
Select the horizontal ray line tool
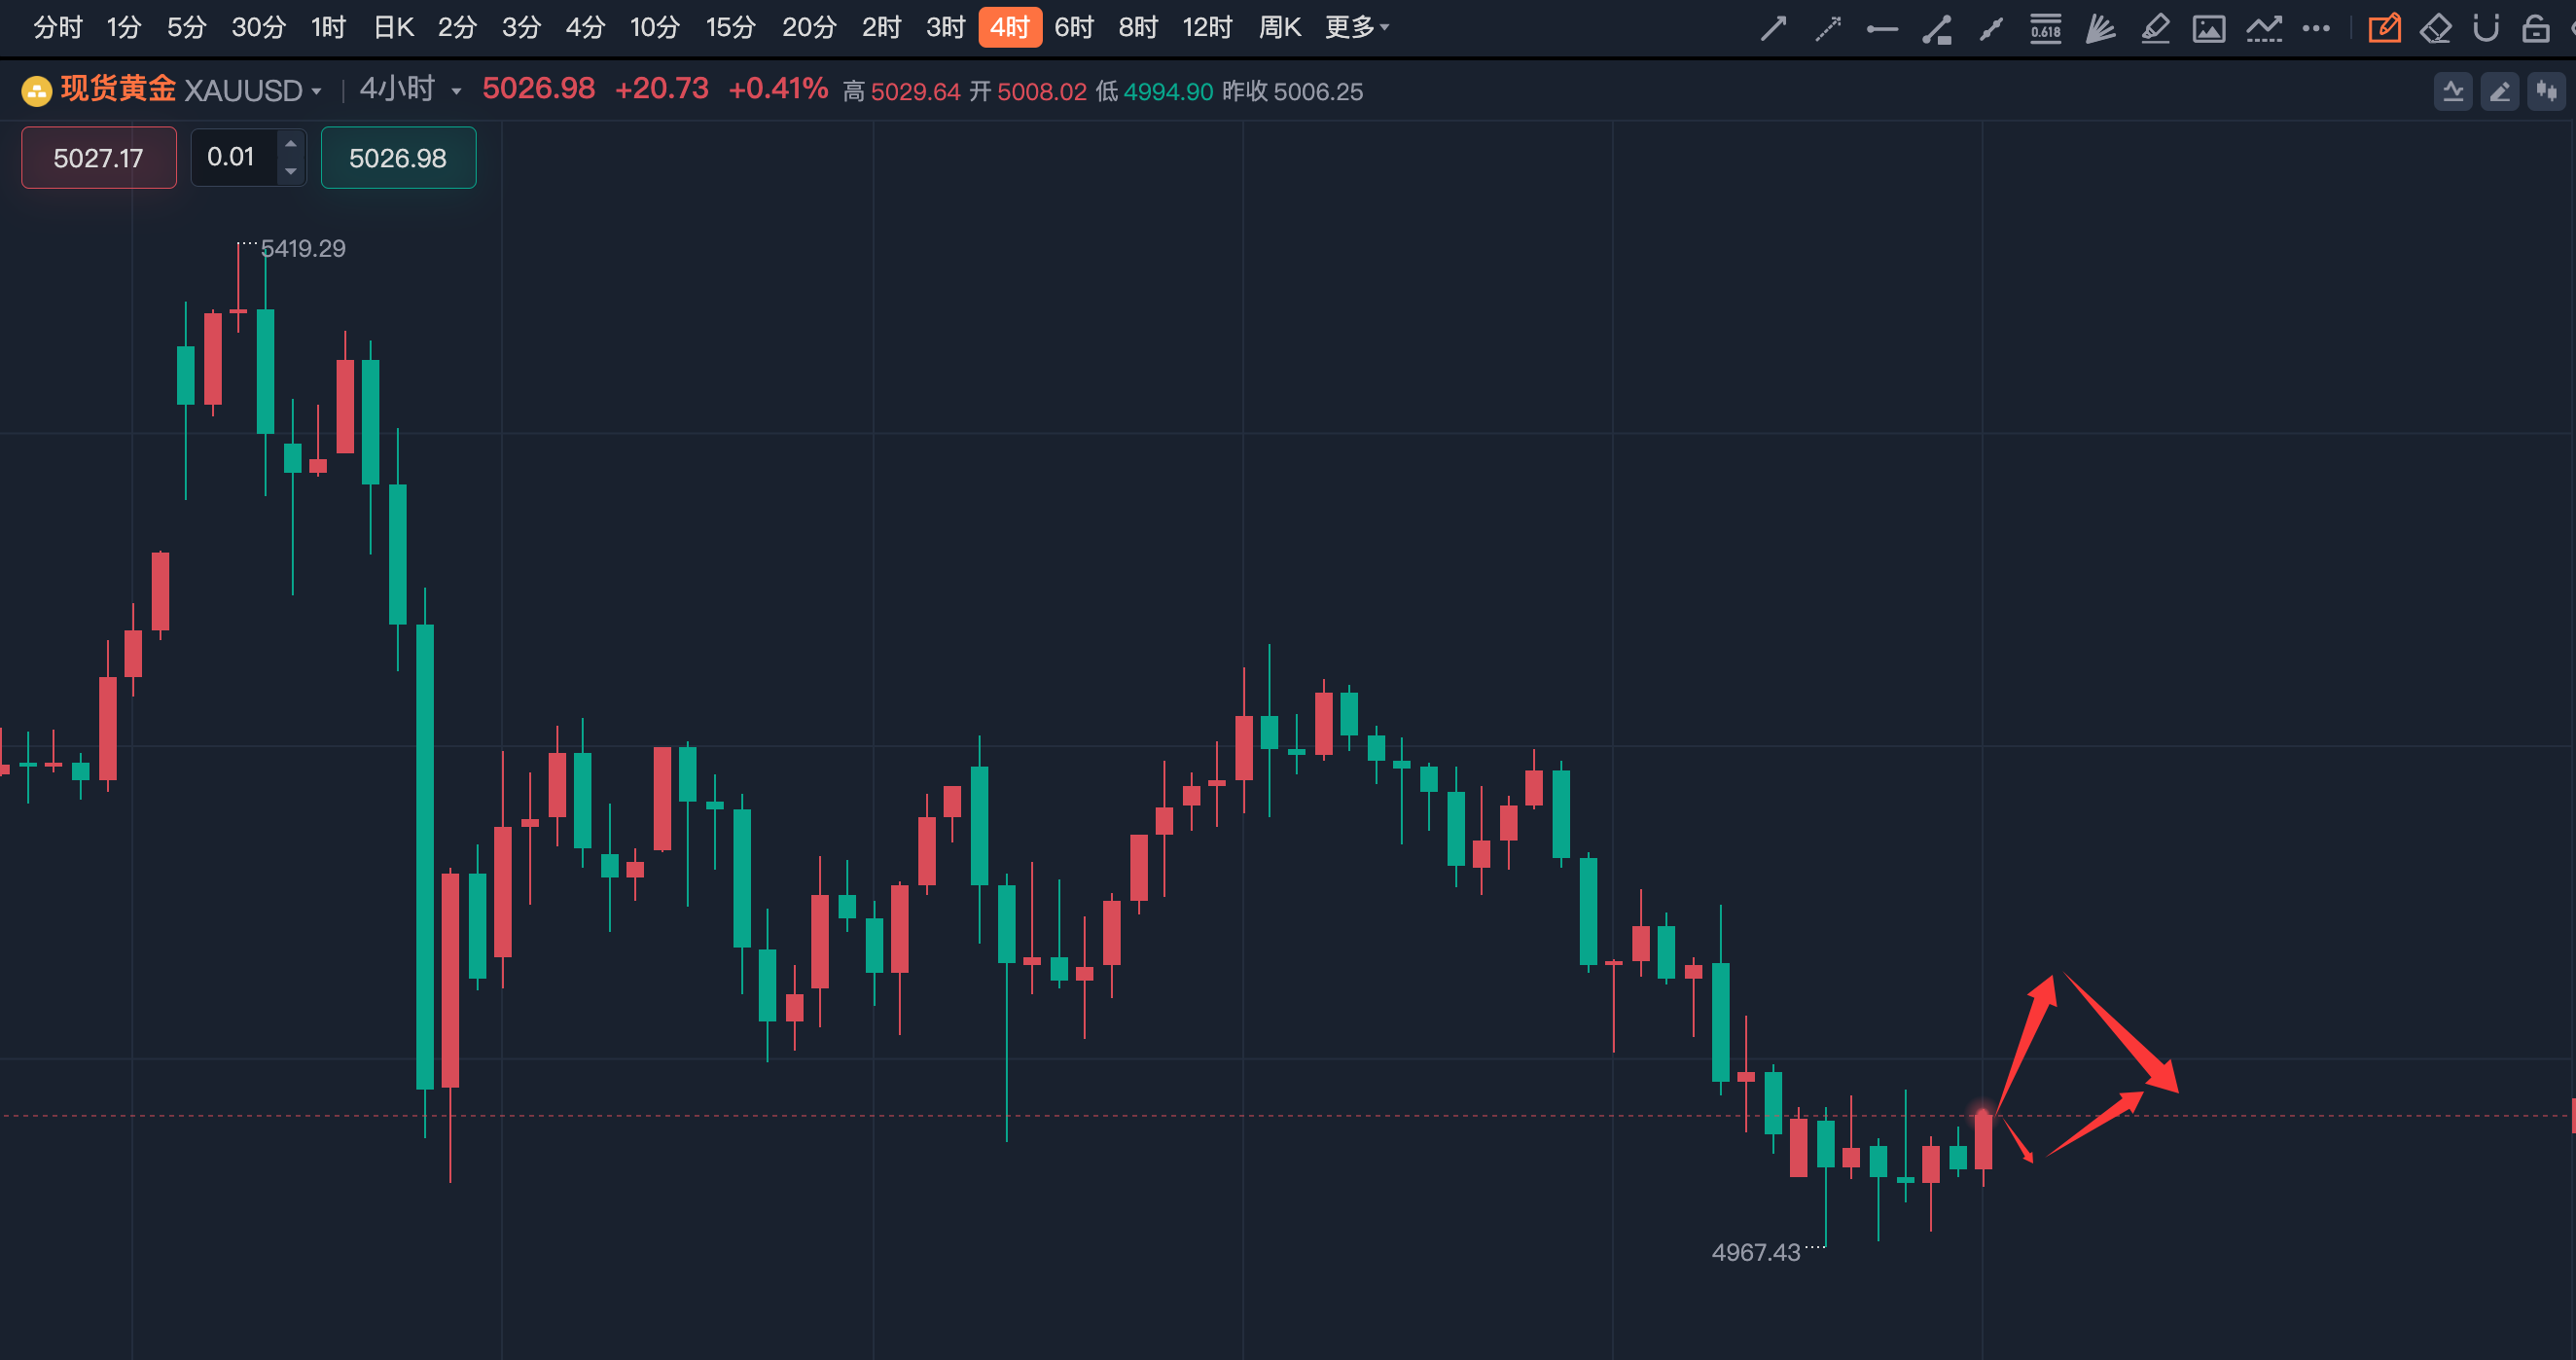(1881, 28)
